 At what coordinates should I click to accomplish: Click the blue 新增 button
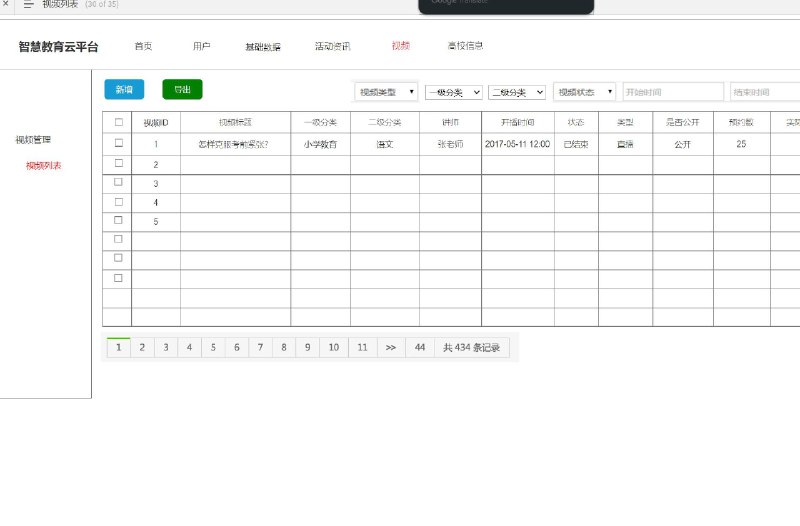124,89
